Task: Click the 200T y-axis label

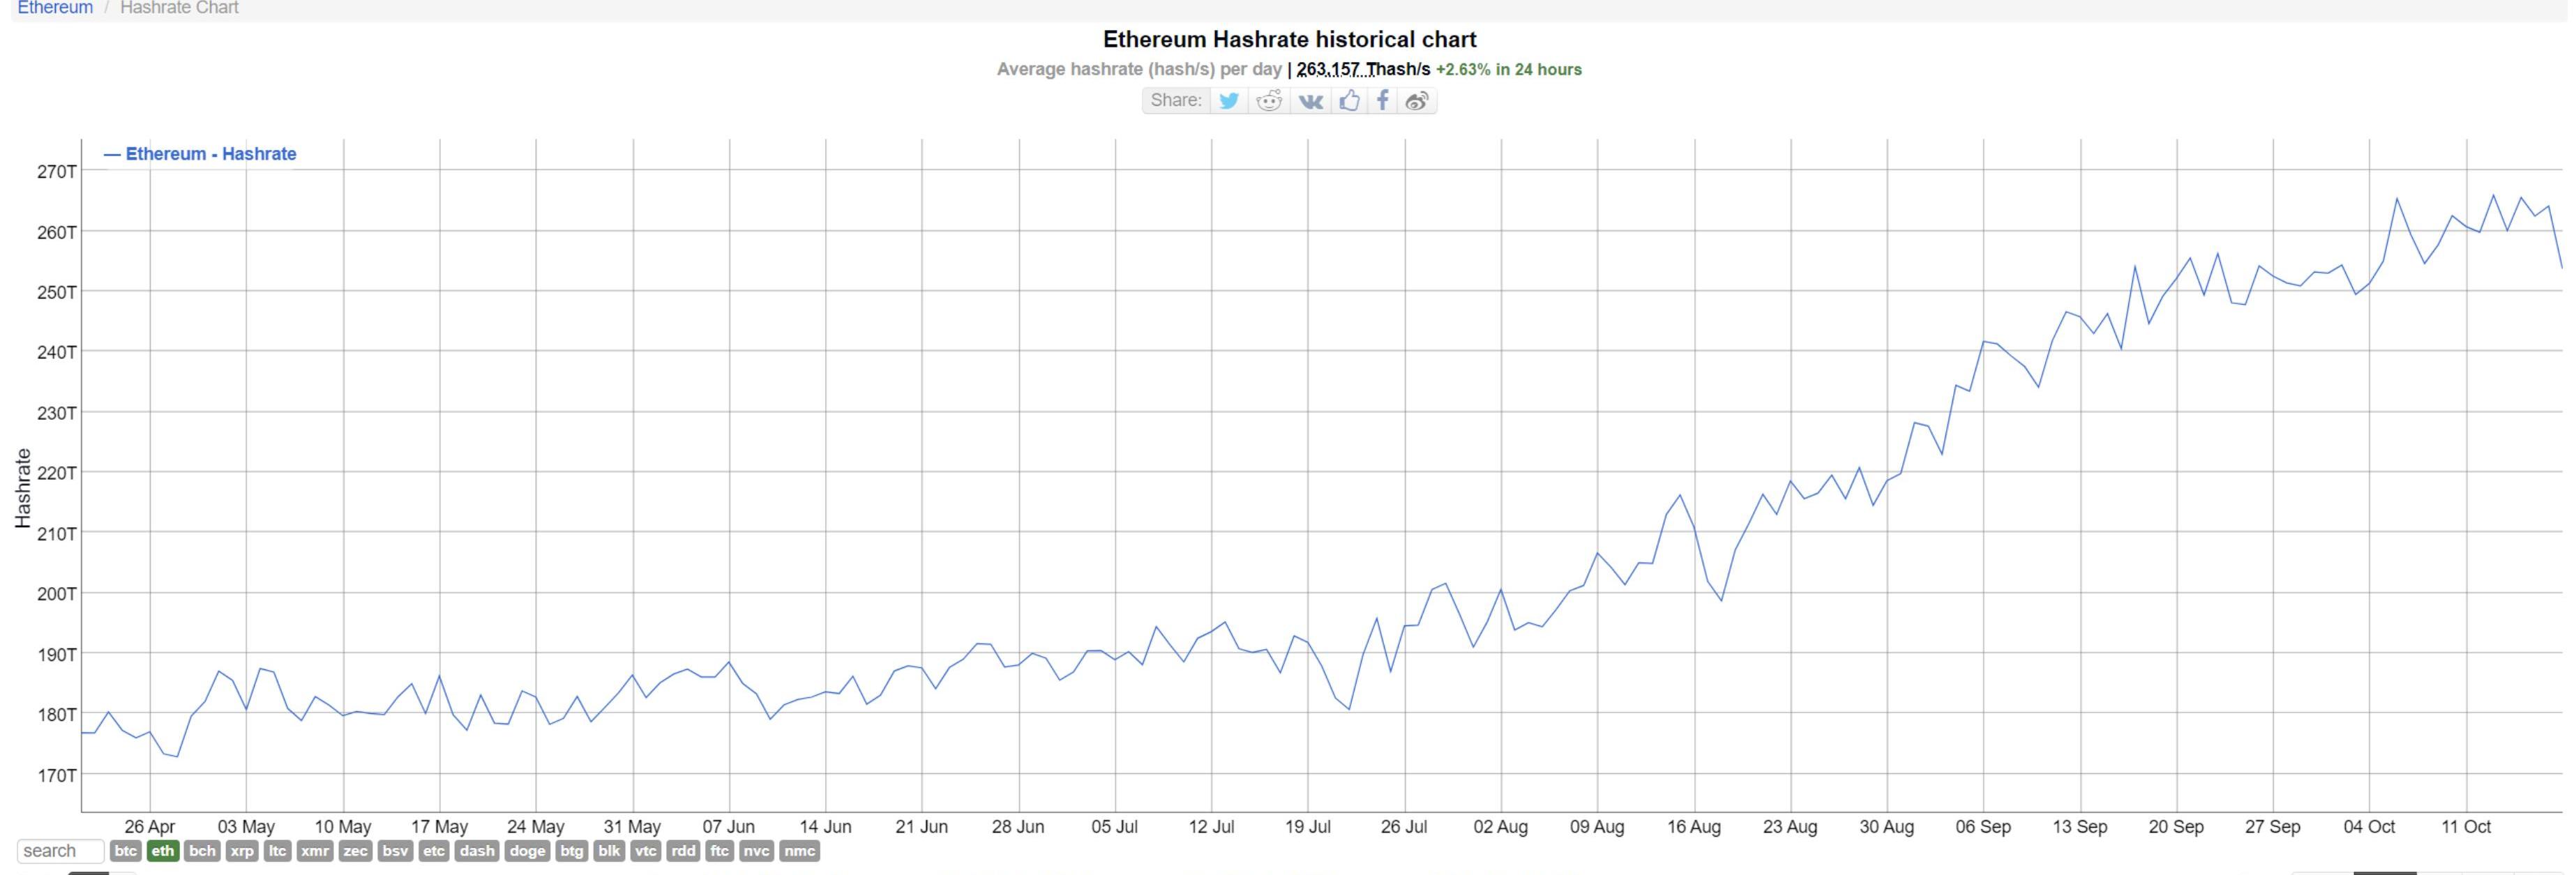Action: coord(57,594)
